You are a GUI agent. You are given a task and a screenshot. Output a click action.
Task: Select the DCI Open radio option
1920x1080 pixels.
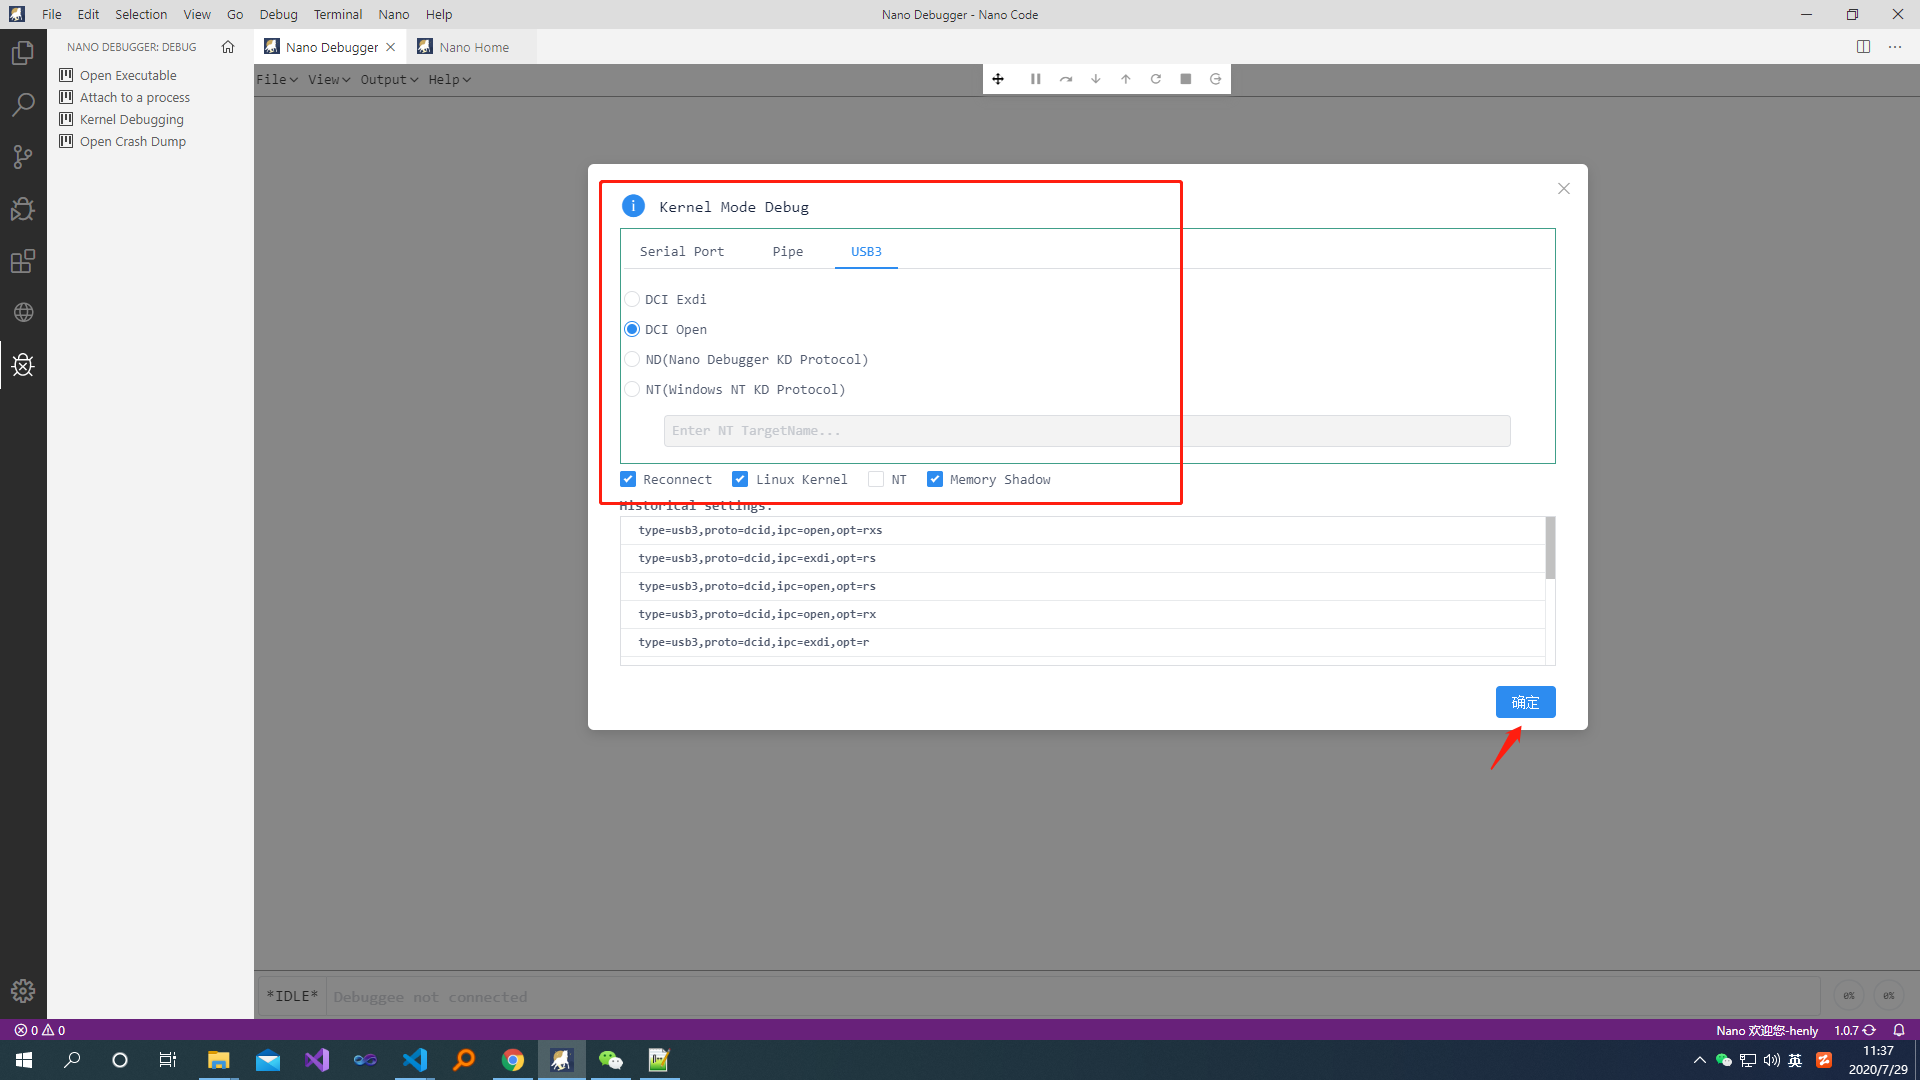click(x=632, y=329)
